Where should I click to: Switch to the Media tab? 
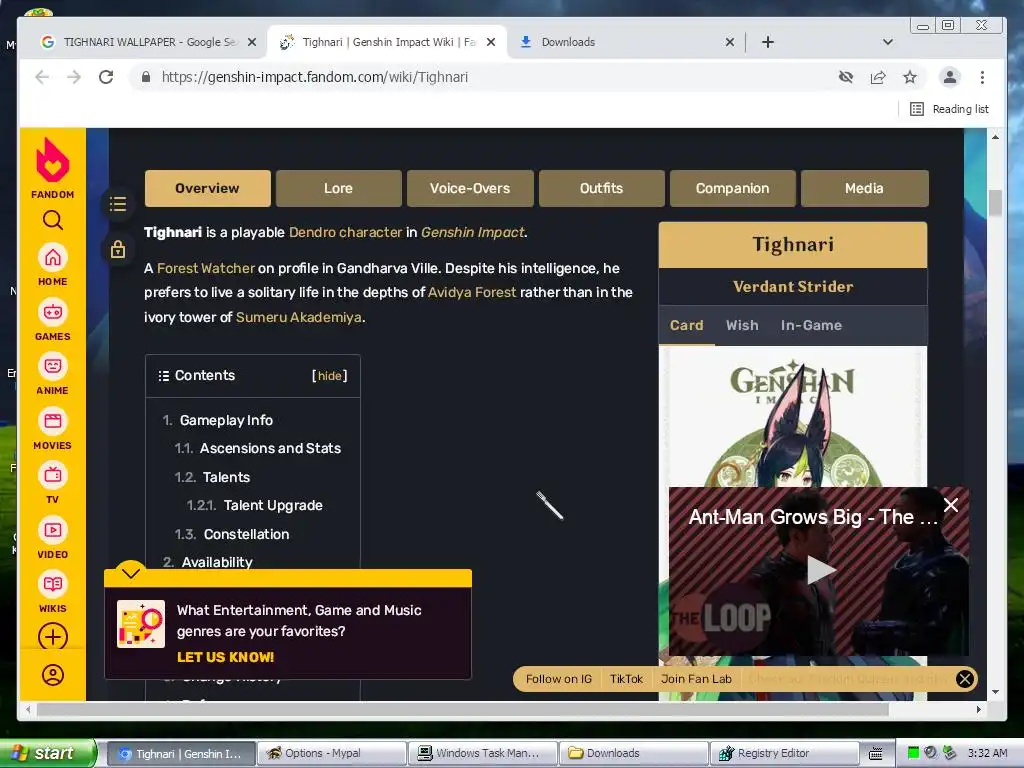[x=864, y=188]
